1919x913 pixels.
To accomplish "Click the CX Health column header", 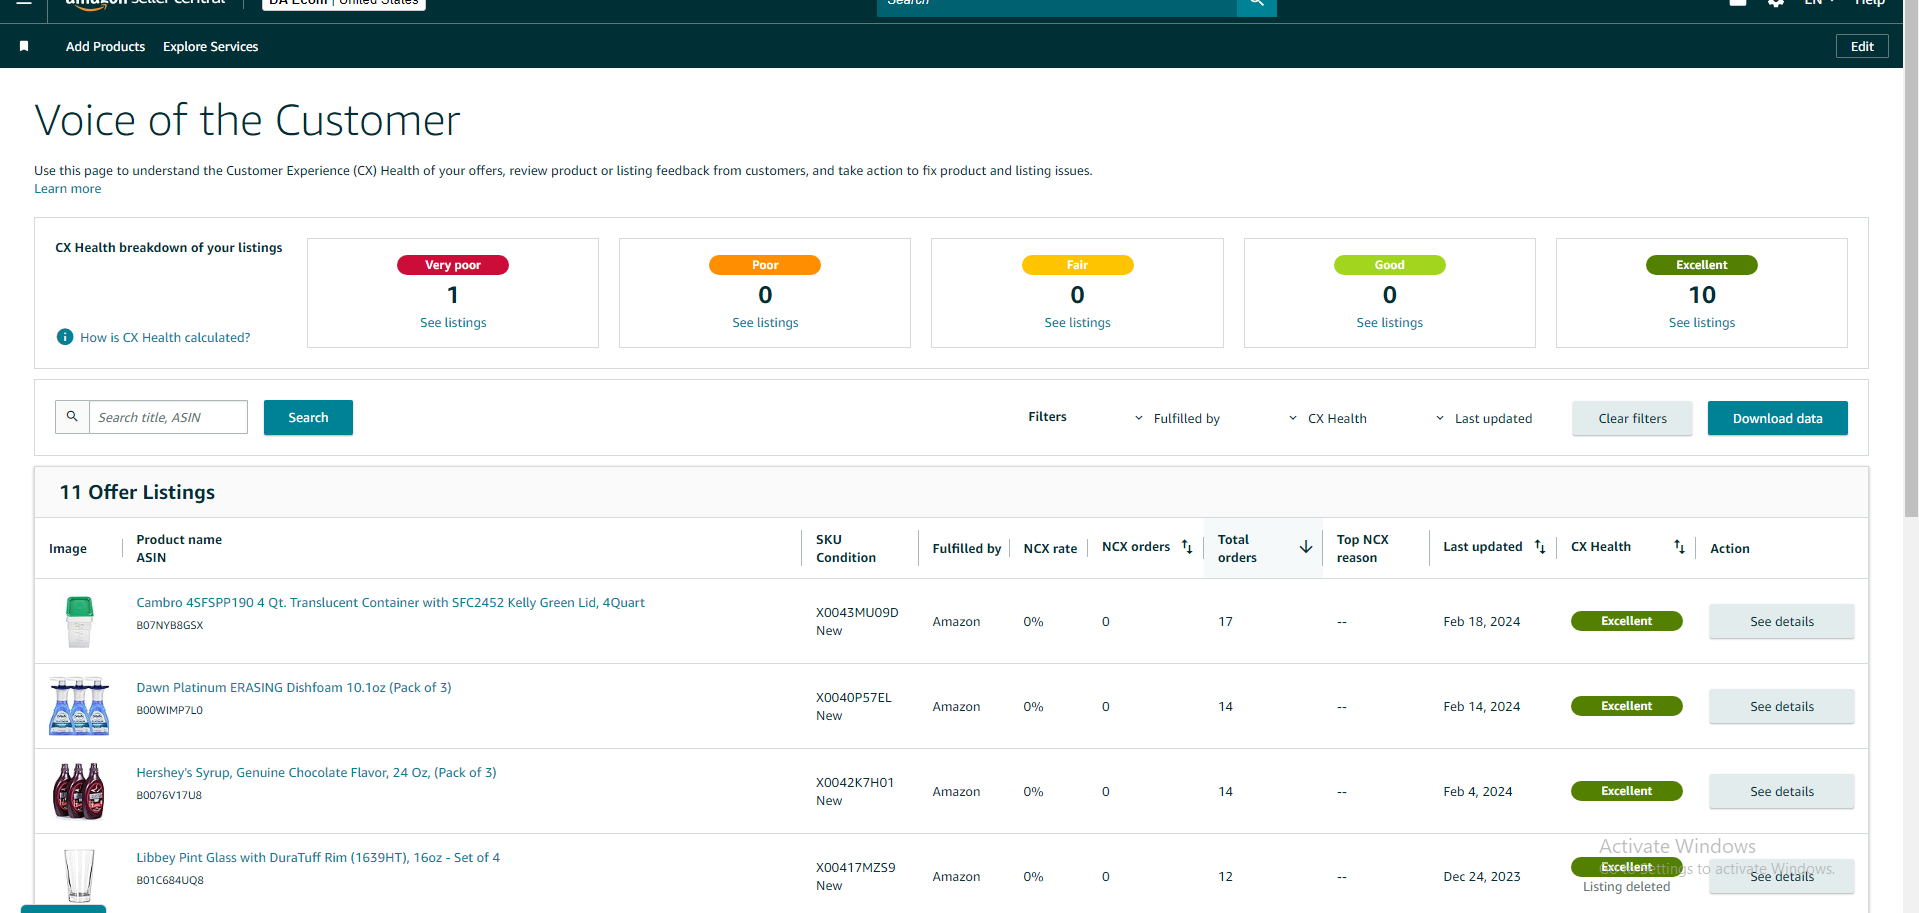I will coord(1600,547).
